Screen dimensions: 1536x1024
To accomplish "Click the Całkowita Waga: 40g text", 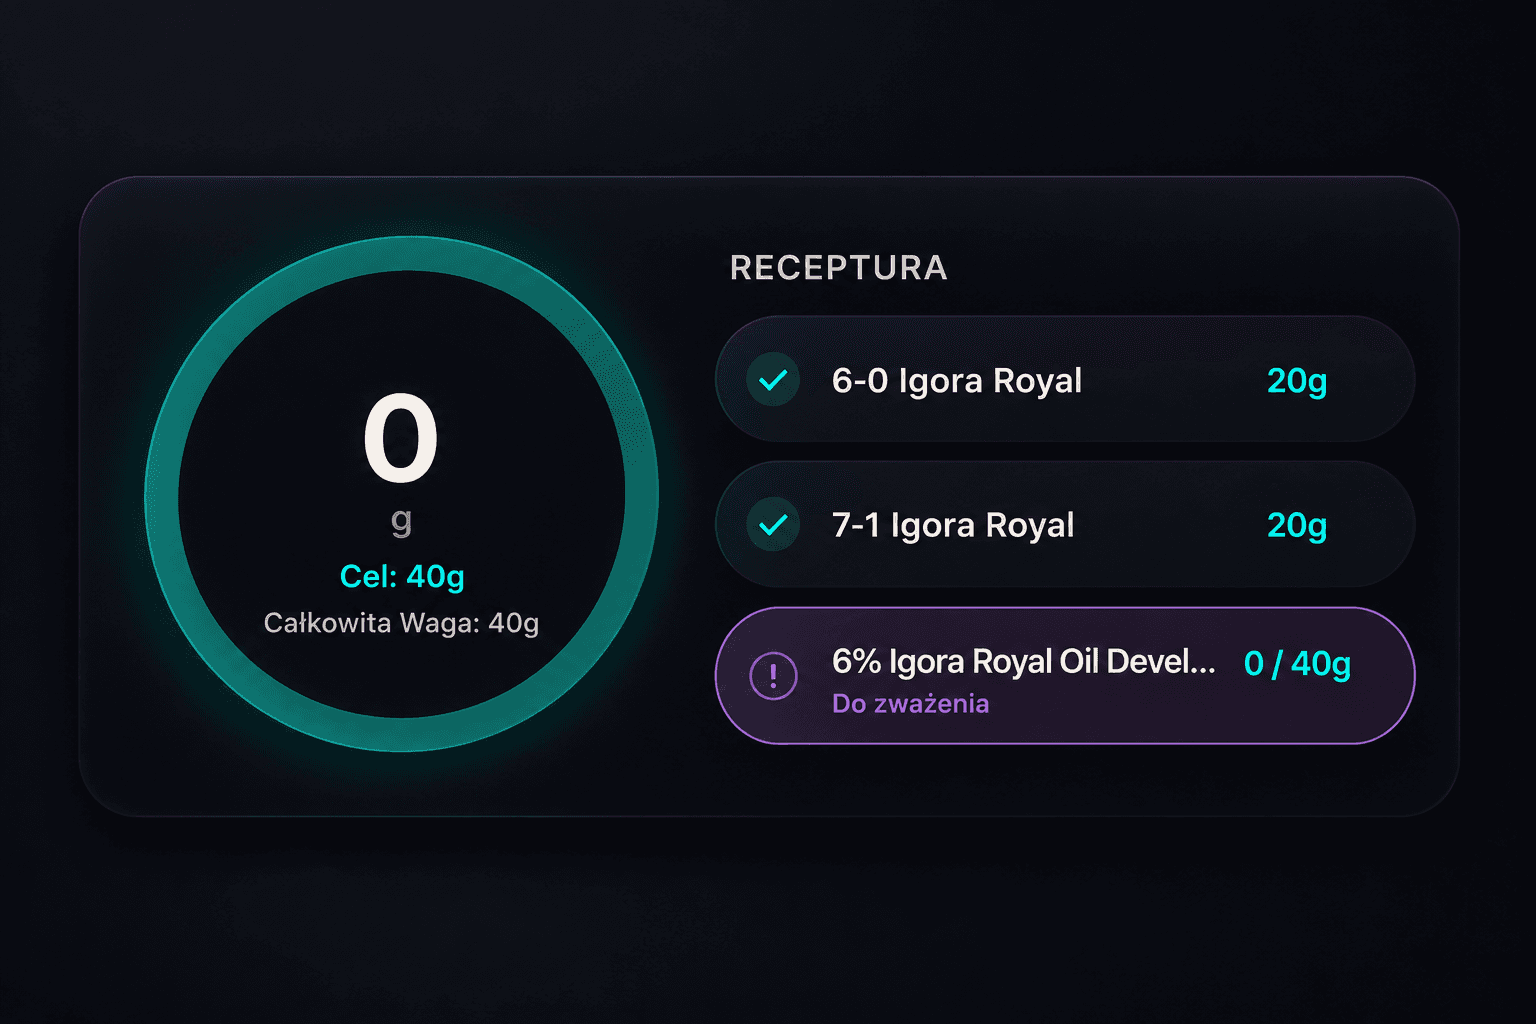I will pyautogui.click(x=401, y=623).
